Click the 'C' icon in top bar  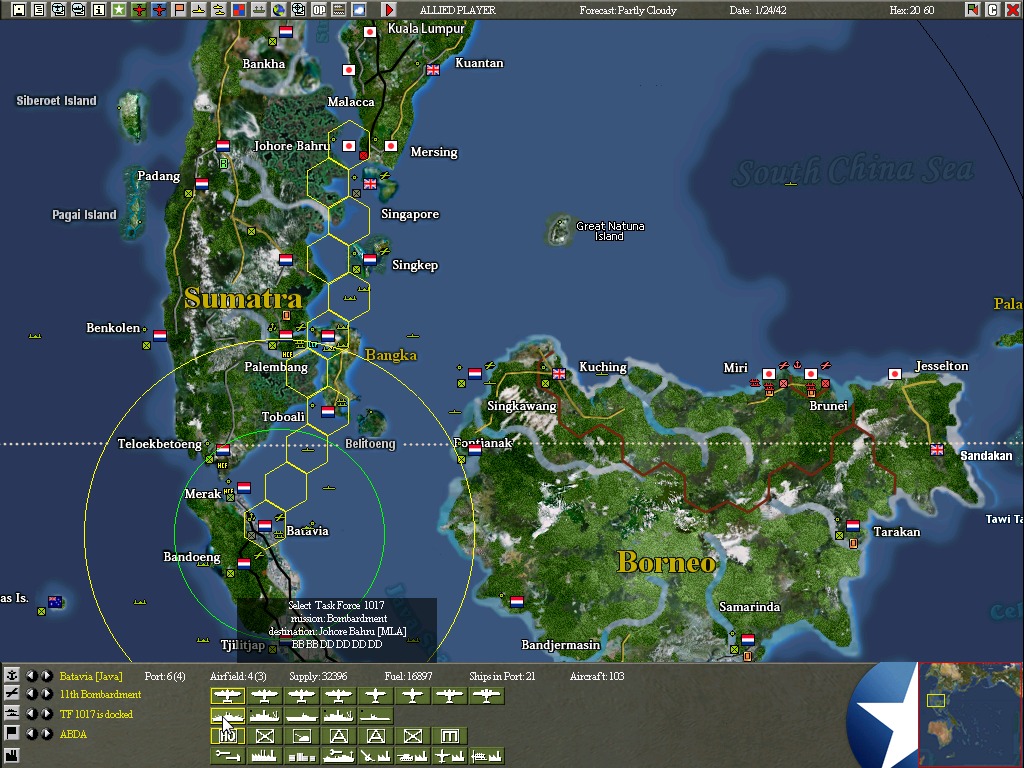(993, 10)
